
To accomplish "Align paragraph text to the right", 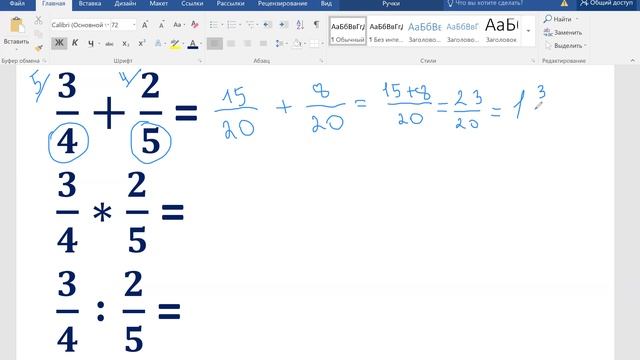I will (x=247, y=43).
